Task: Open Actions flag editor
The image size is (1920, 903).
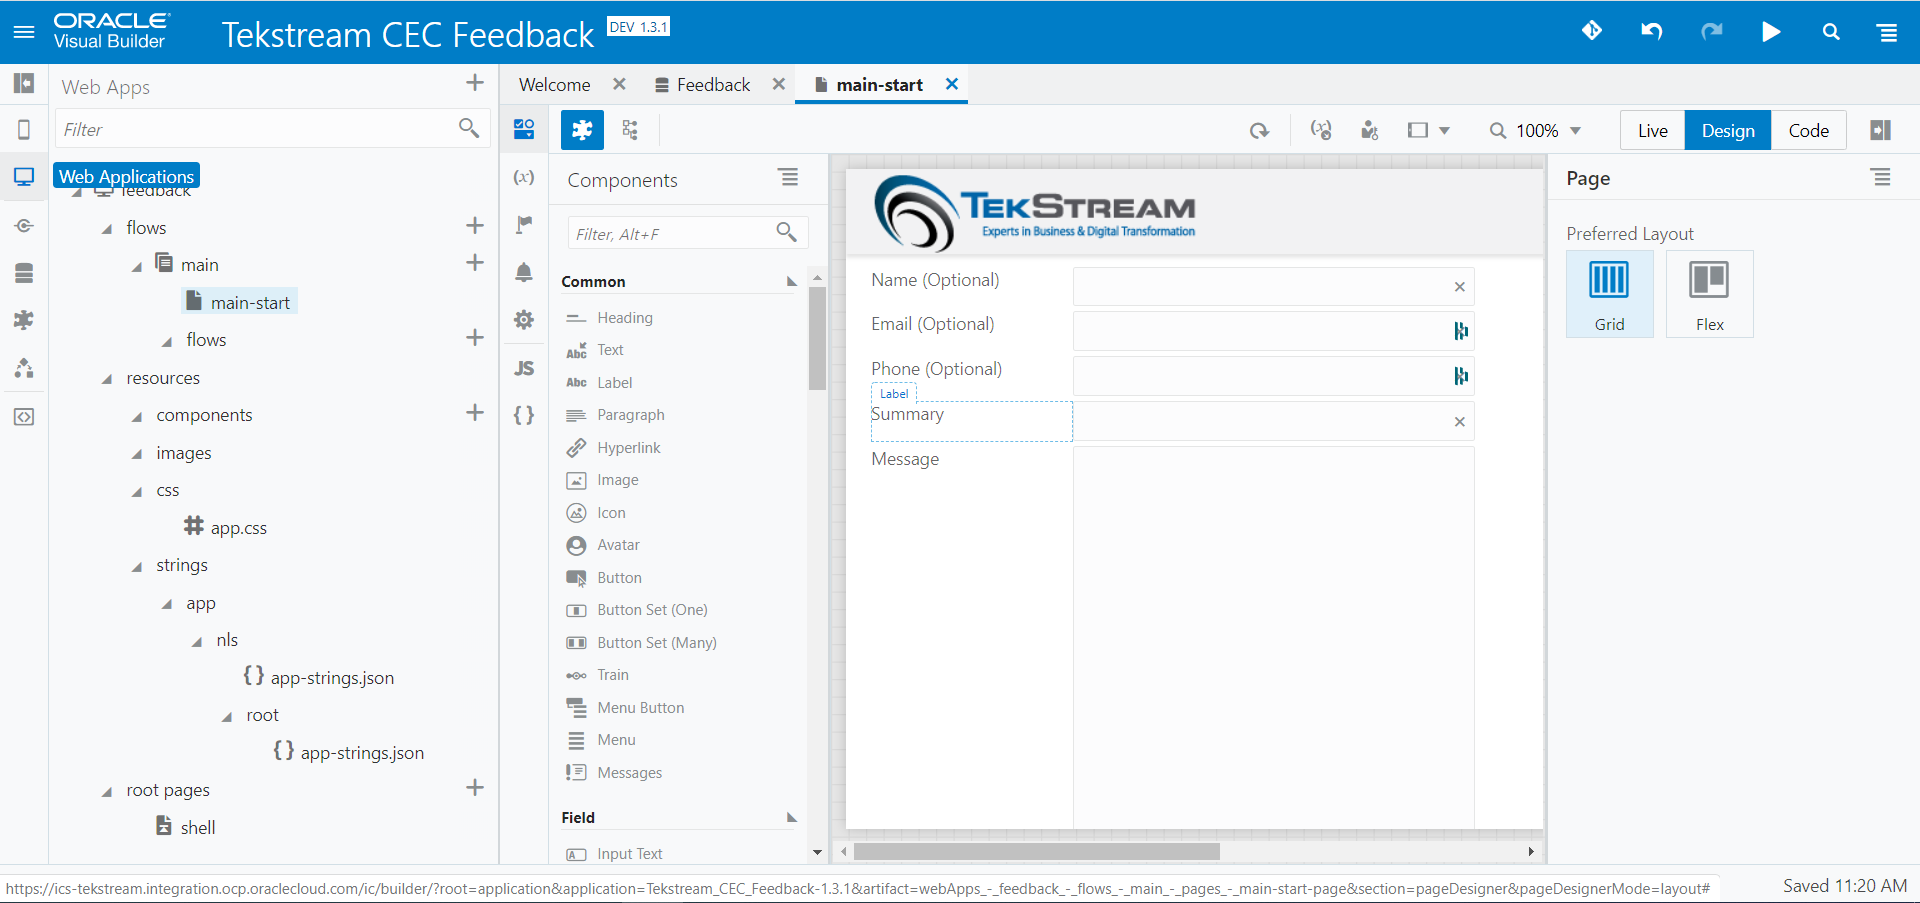Action: (x=524, y=224)
